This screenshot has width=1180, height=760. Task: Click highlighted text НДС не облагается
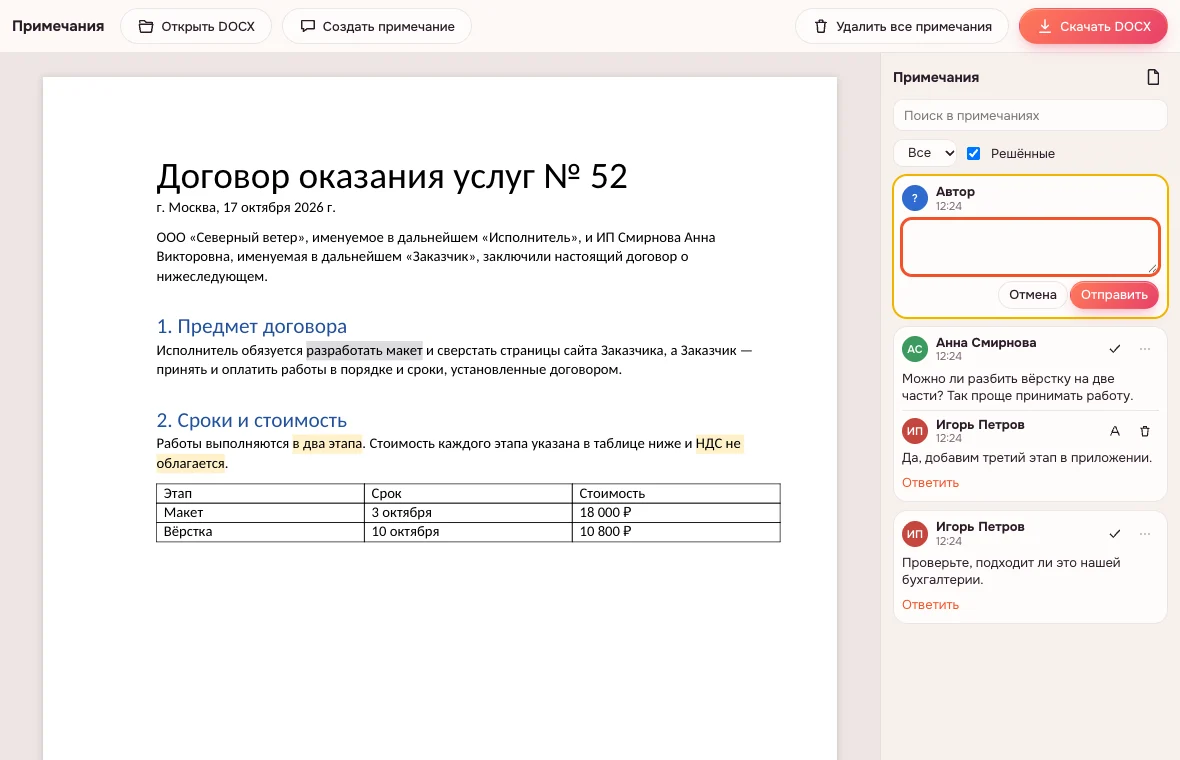tap(719, 444)
